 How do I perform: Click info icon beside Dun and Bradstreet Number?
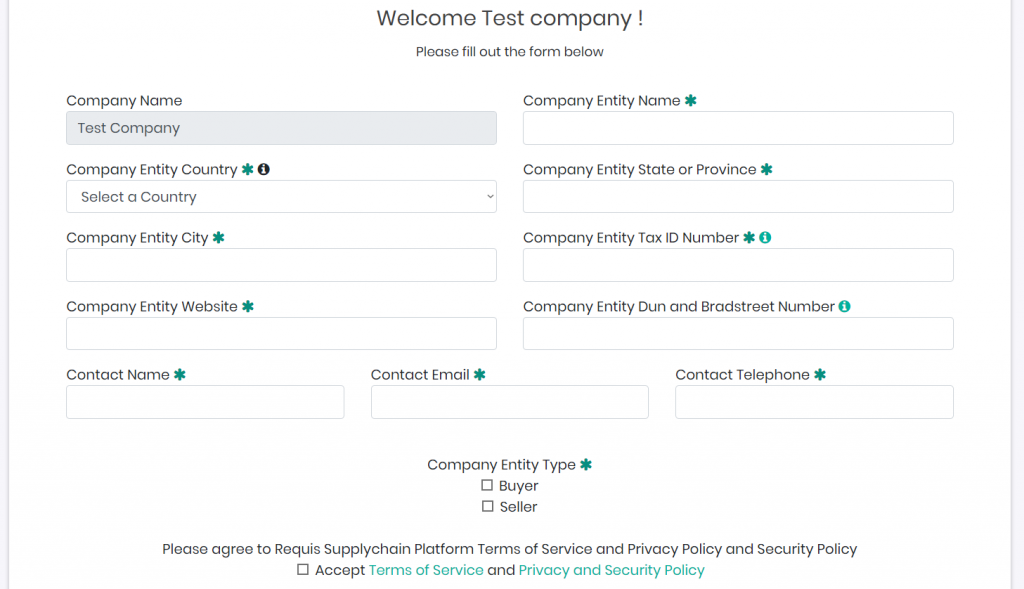844,307
